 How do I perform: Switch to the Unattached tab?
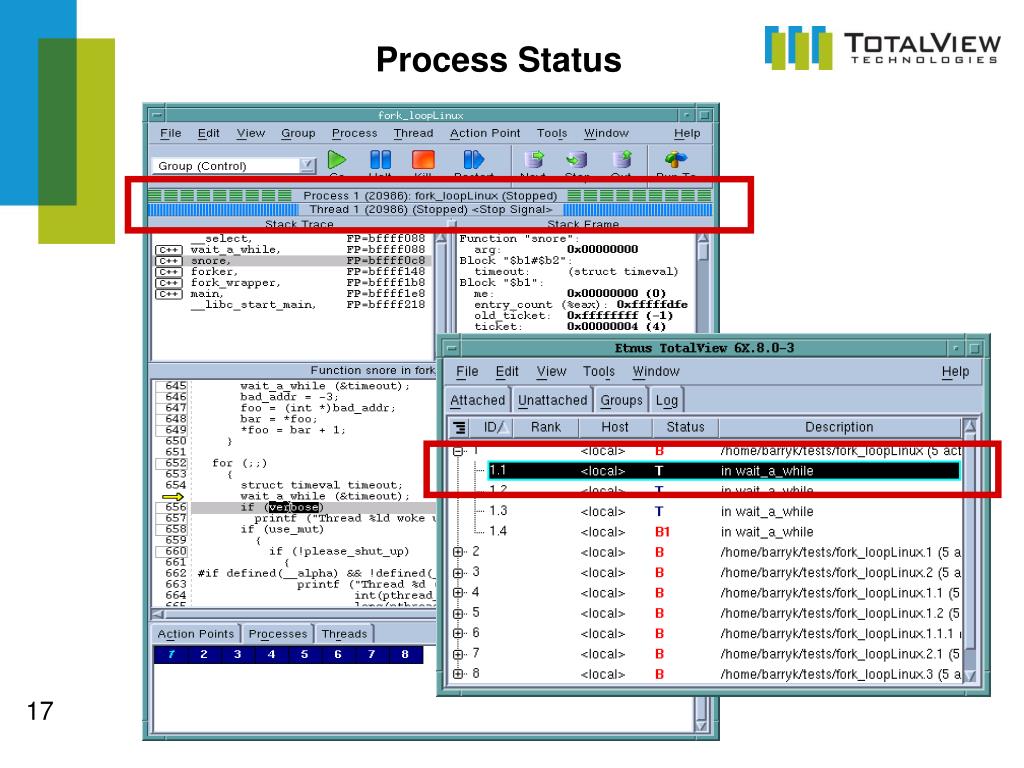(x=552, y=400)
